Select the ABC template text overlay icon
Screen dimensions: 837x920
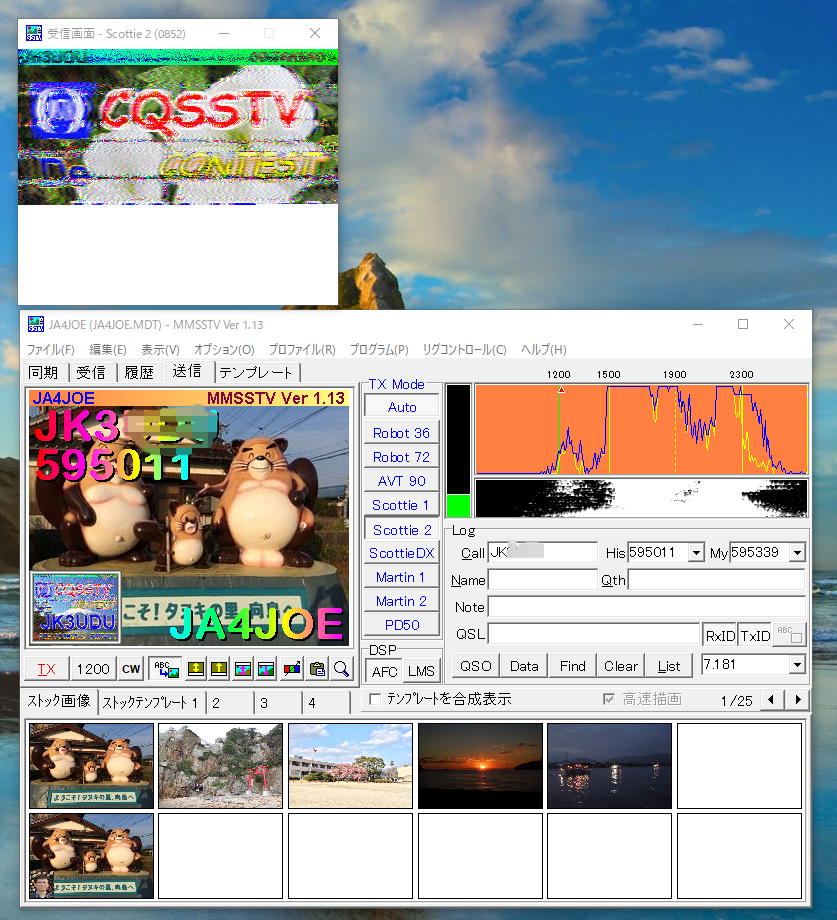[x=165, y=669]
